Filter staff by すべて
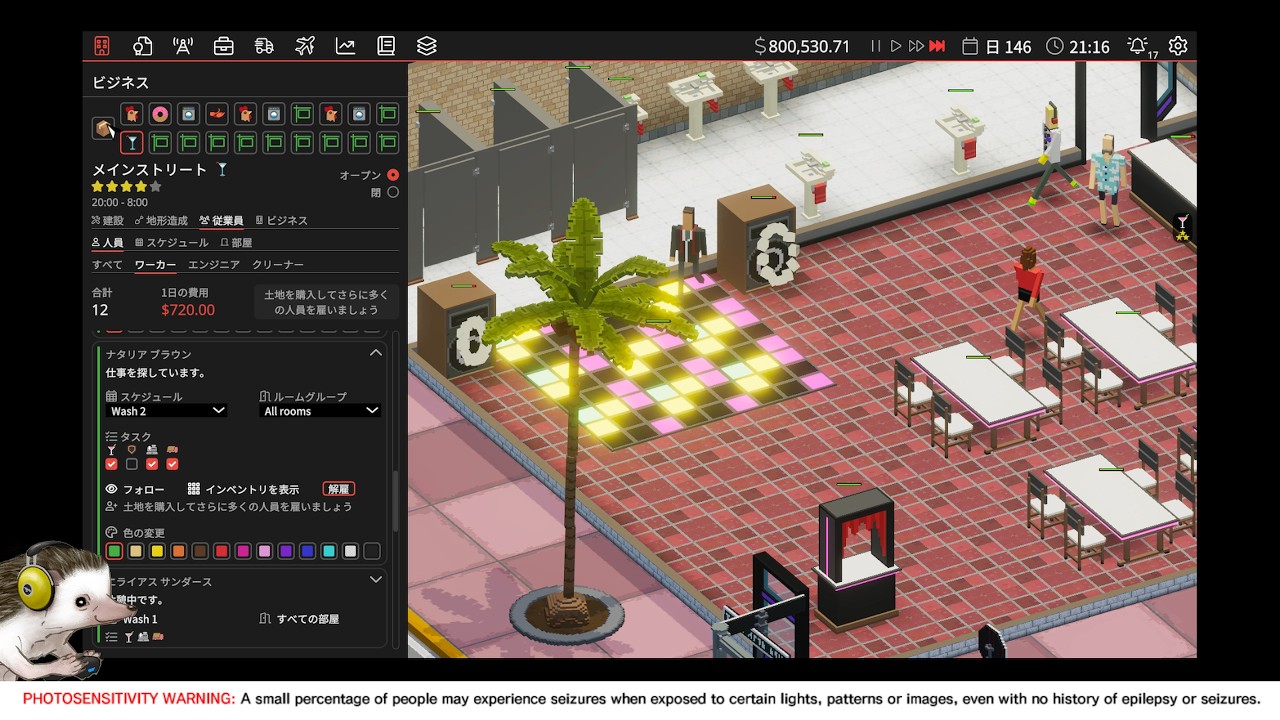Screen dimensions: 1280x720 [x=107, y=265]
